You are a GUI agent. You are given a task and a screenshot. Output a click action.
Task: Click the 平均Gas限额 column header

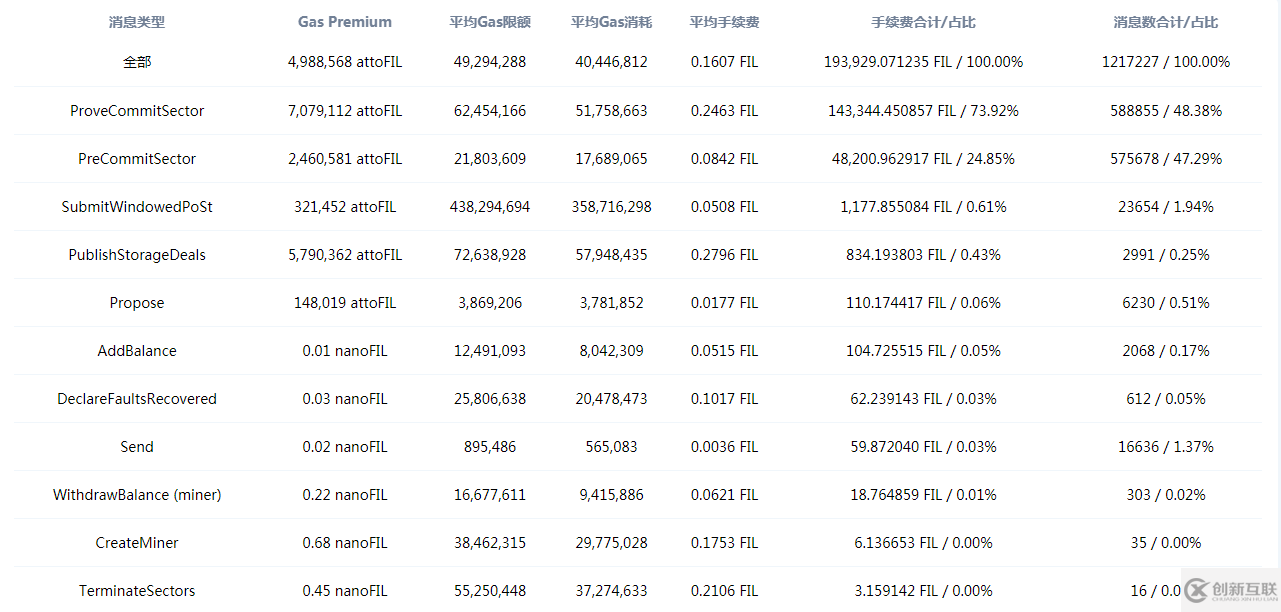pos(490,22)
